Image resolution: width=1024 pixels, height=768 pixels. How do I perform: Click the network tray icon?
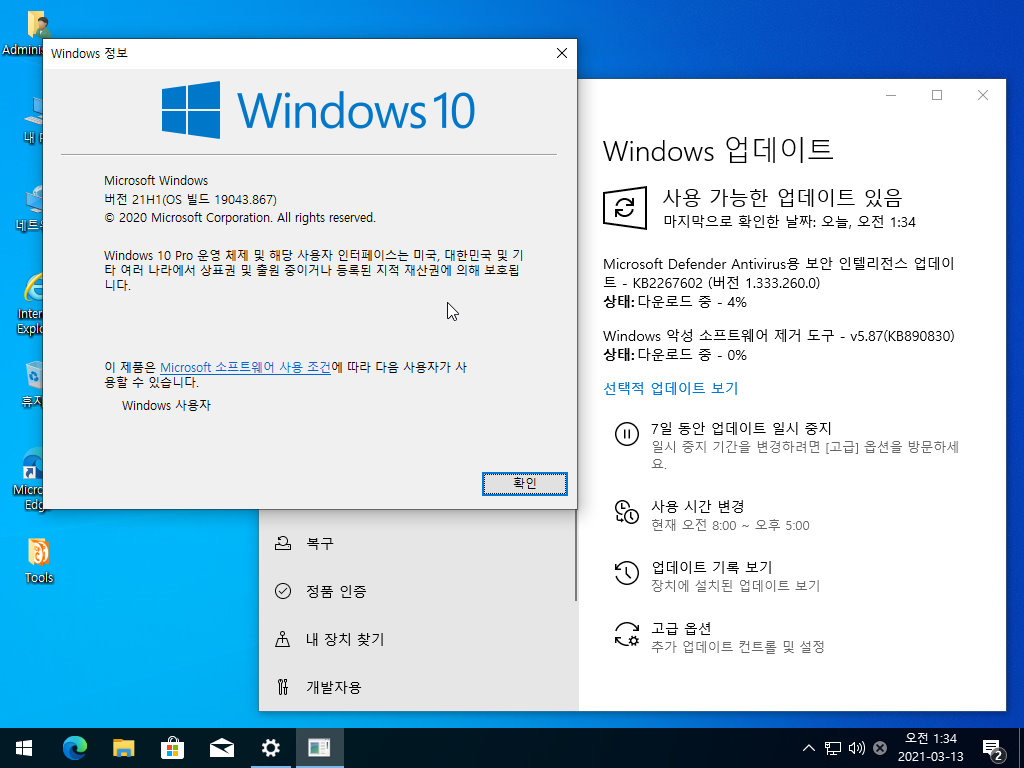833,748
